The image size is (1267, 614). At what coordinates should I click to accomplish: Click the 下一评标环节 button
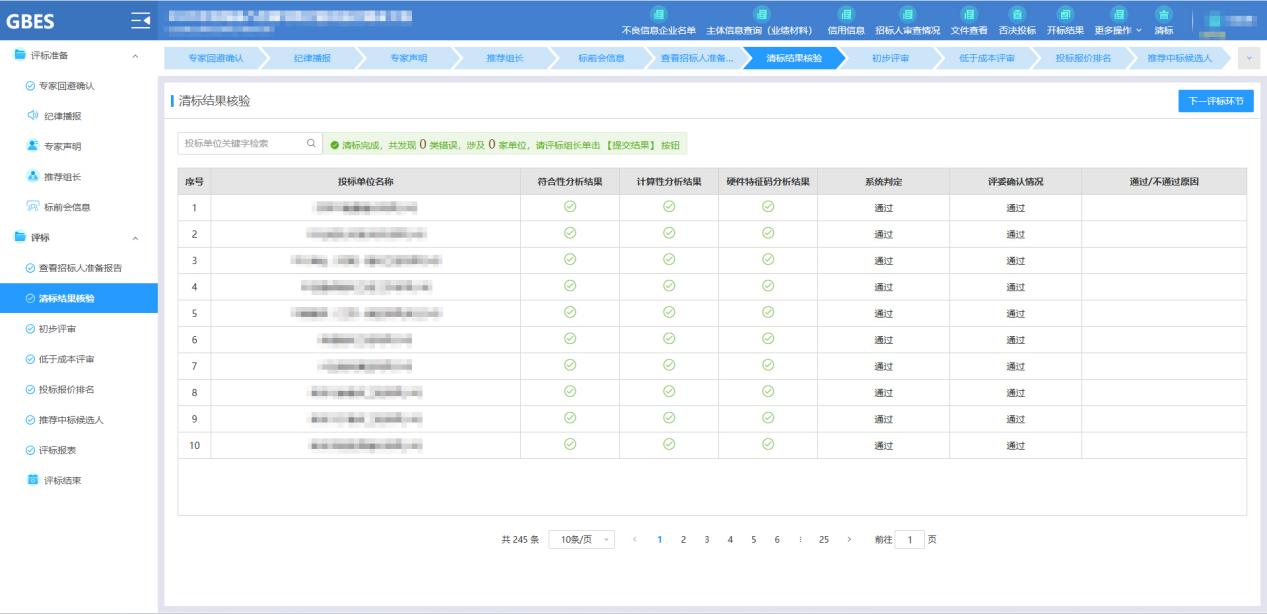1216,102
